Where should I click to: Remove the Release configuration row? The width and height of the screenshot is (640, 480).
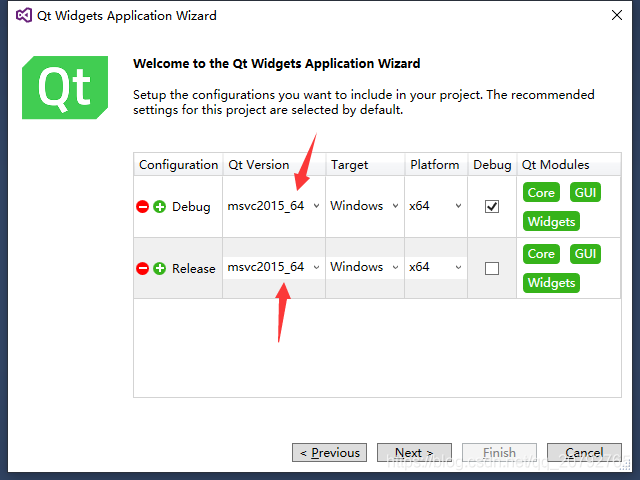142,269
